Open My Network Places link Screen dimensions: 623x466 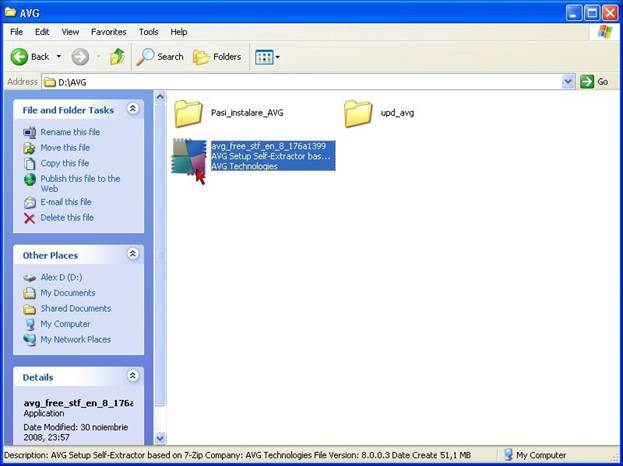(x=75, y=340)
